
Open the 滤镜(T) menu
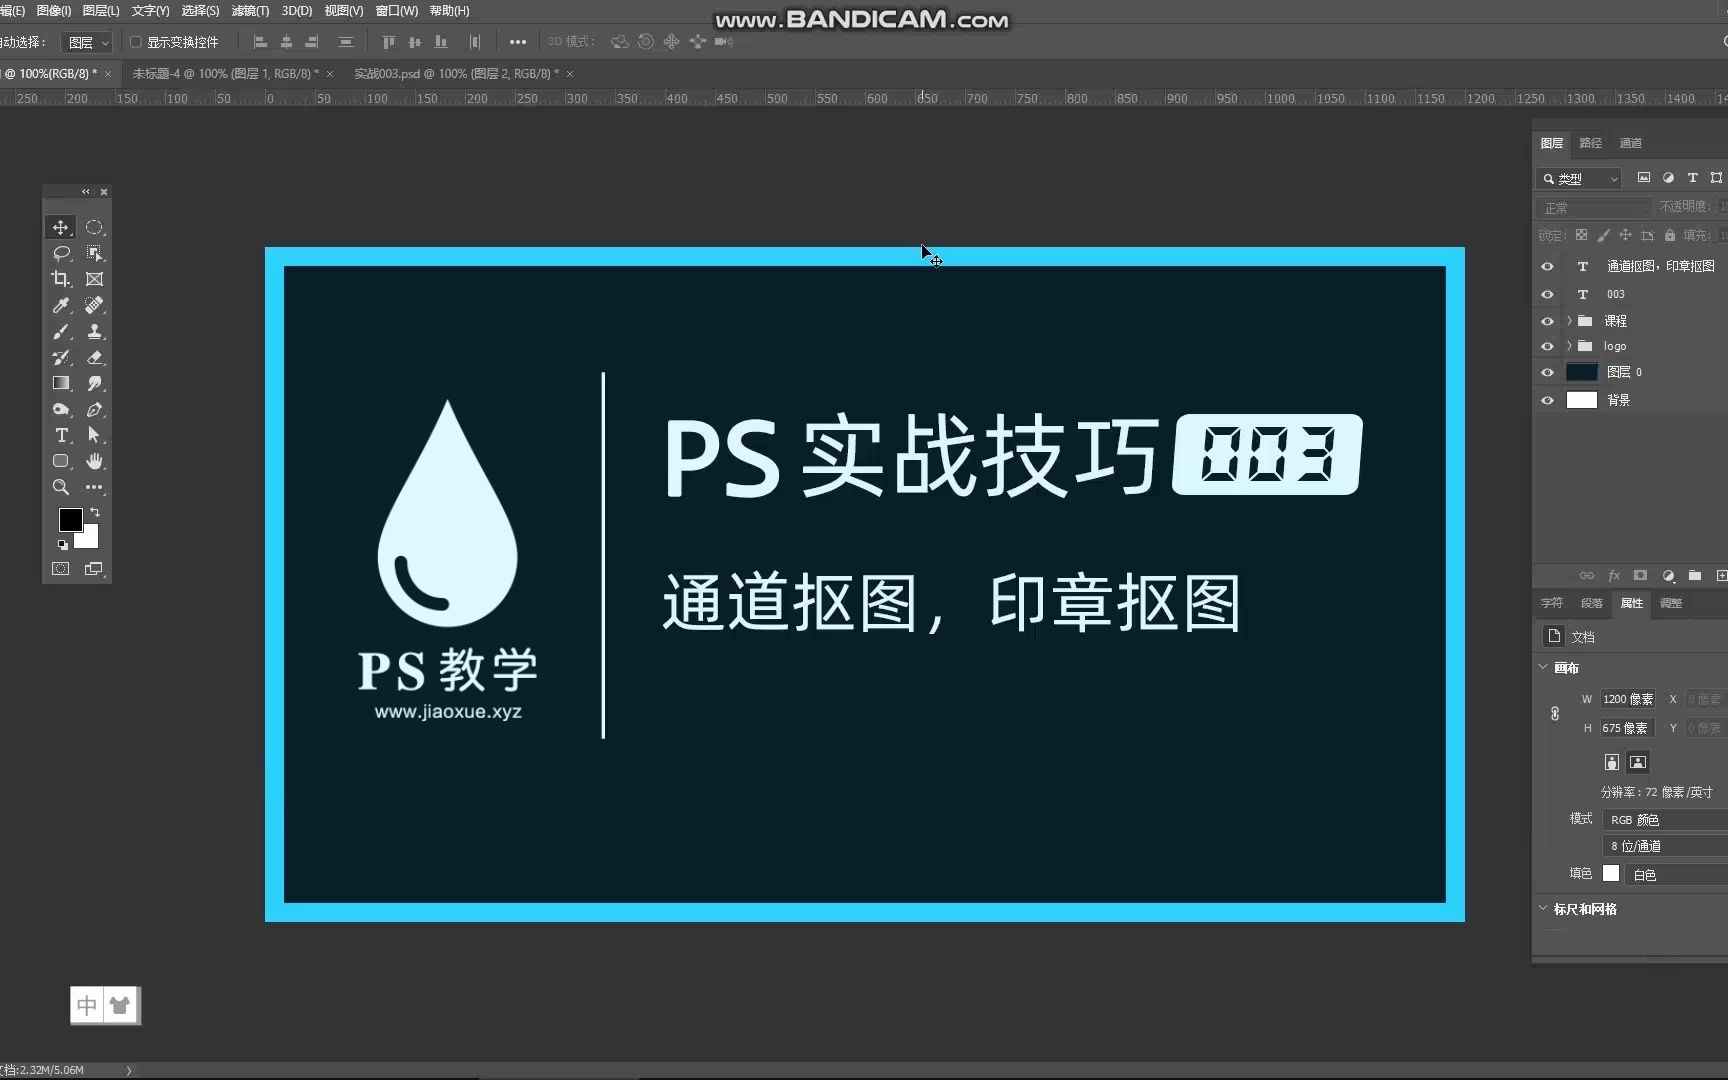click(250, 11)
